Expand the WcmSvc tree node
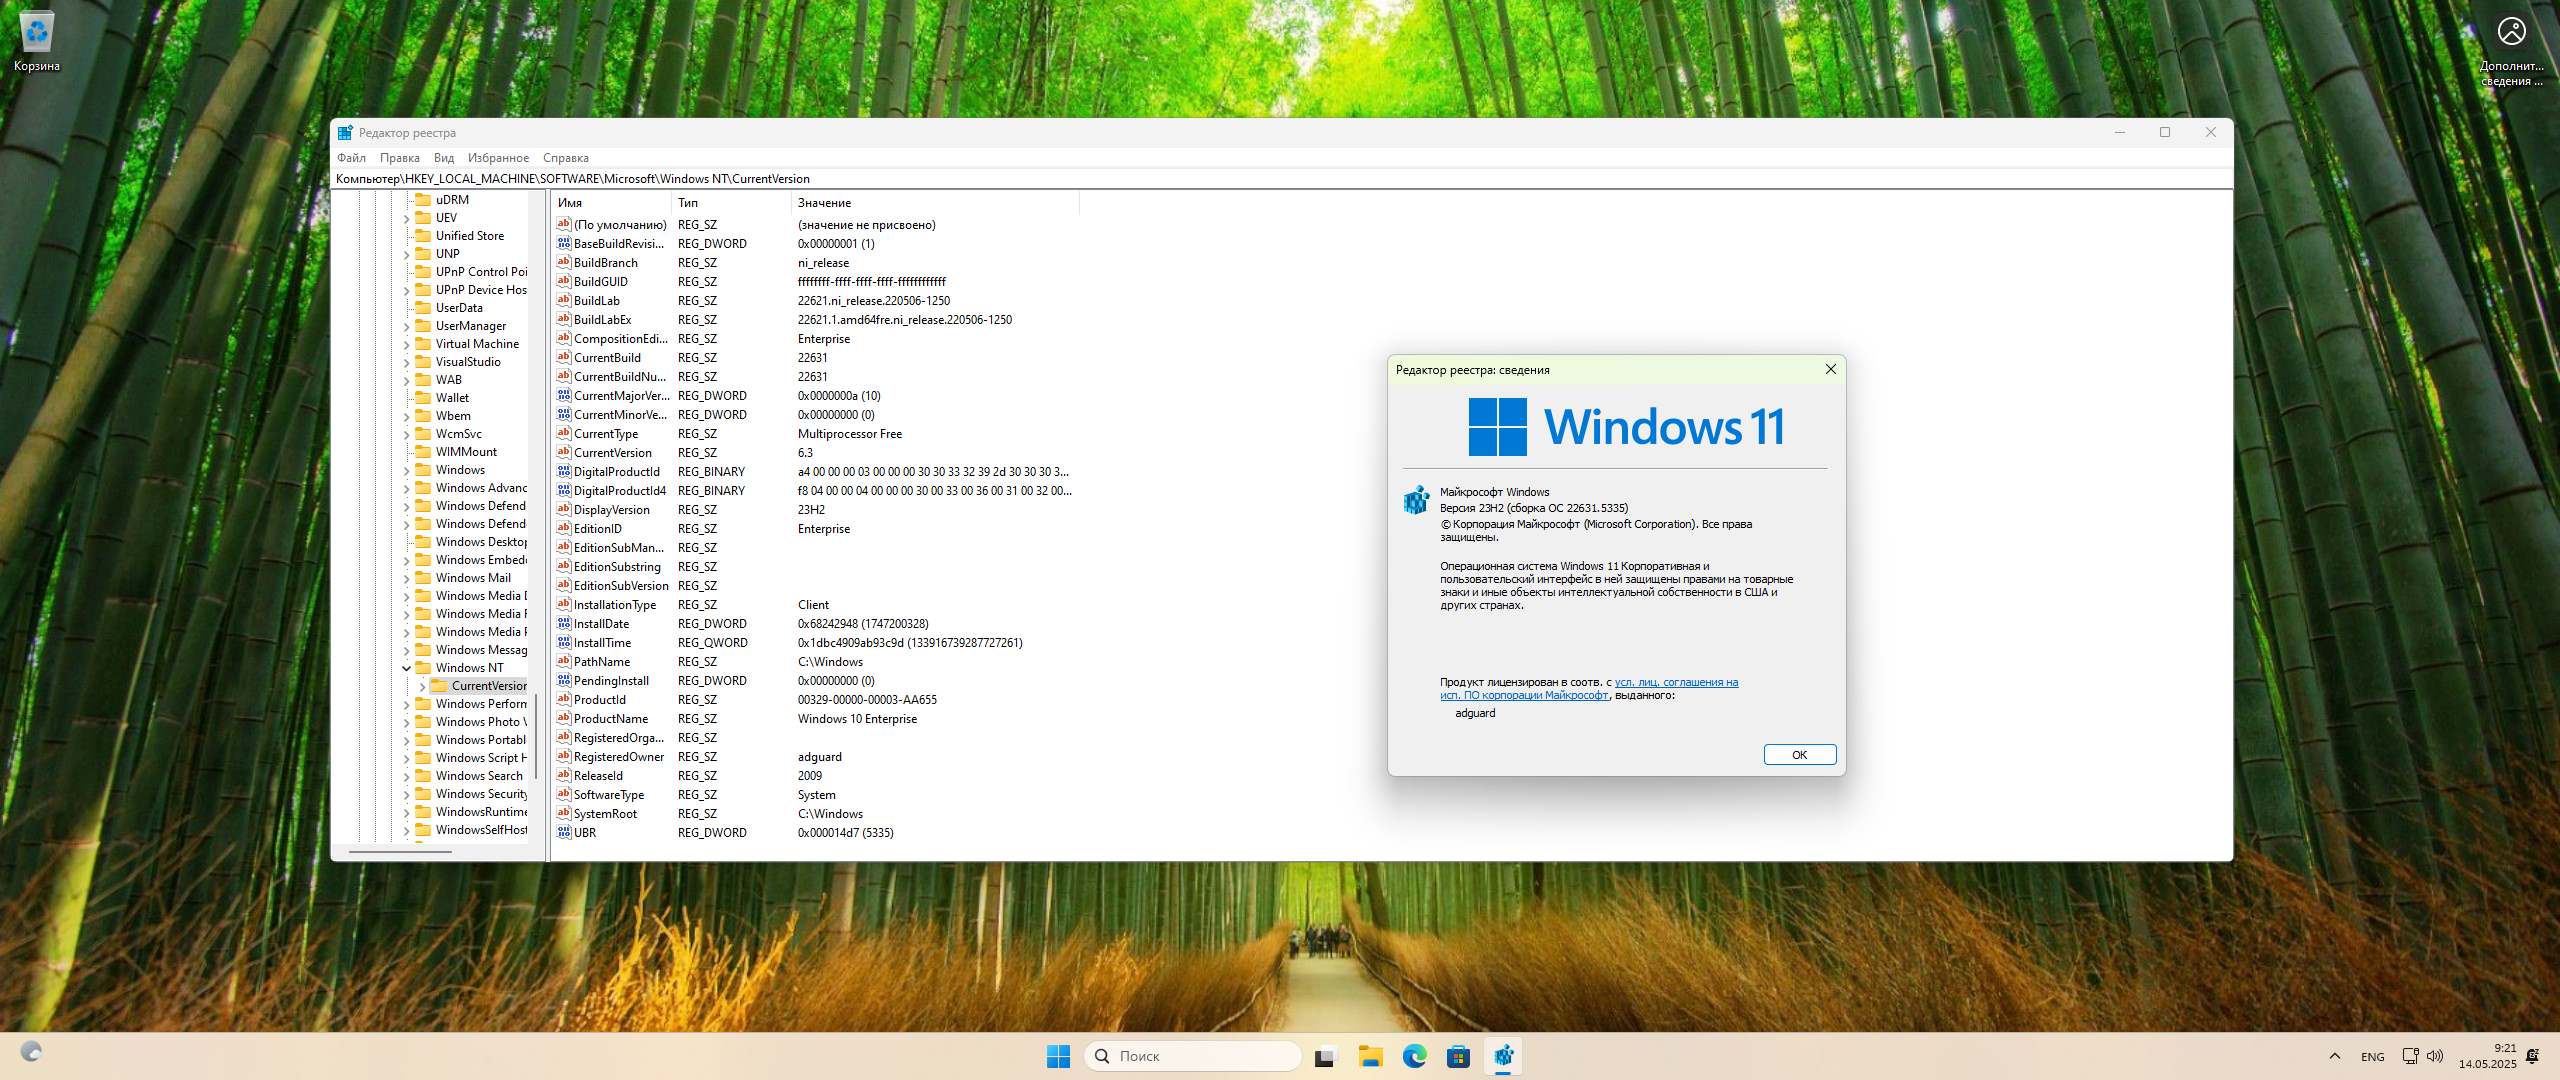This screenshot has height=1080, width=2560. pos(406,434)
